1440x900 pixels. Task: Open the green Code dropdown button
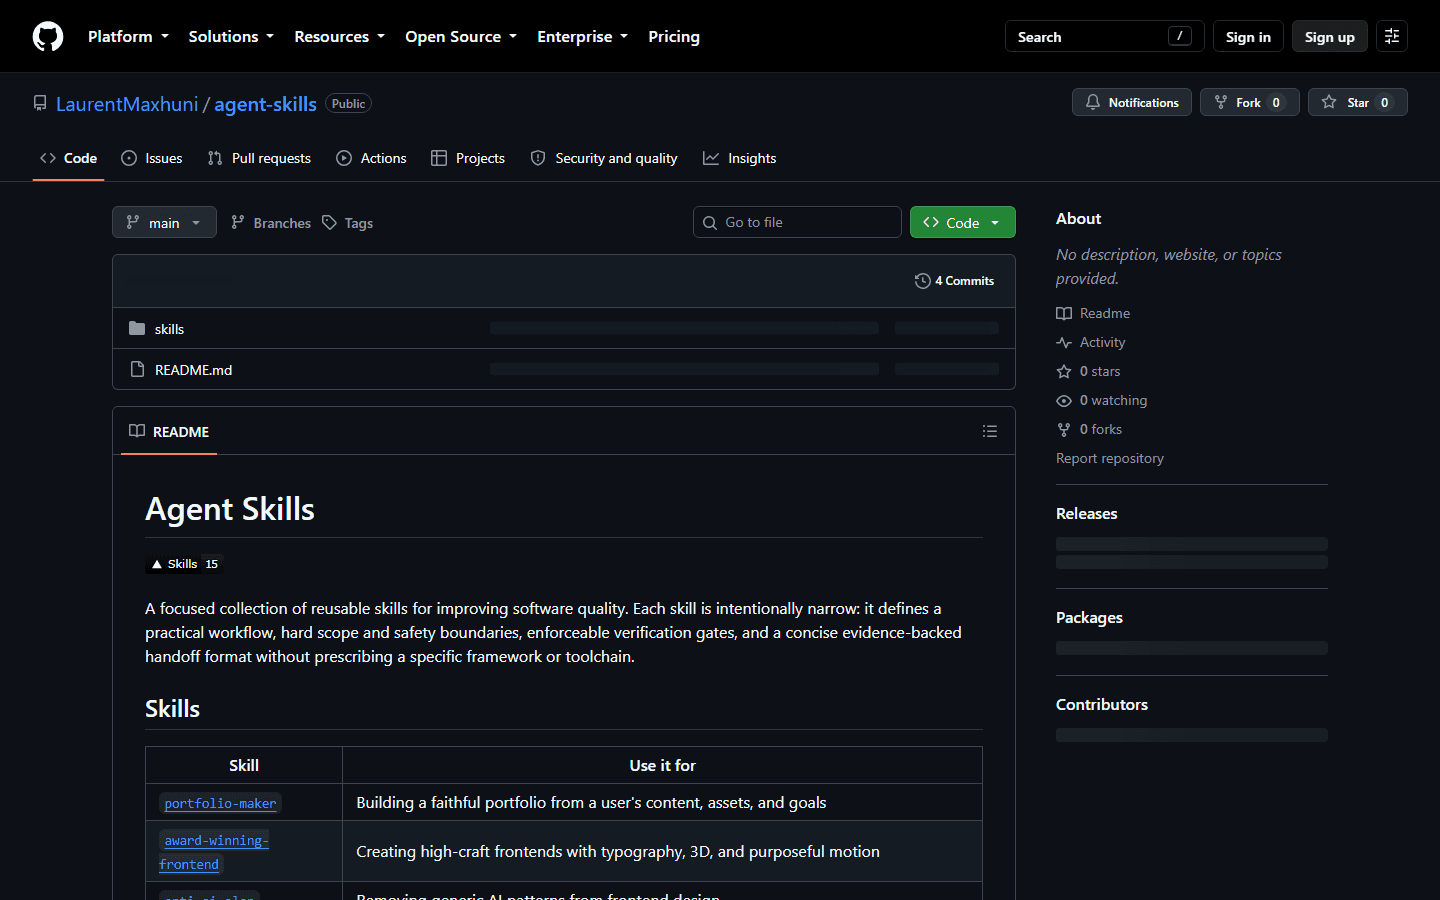coord(963,222)
